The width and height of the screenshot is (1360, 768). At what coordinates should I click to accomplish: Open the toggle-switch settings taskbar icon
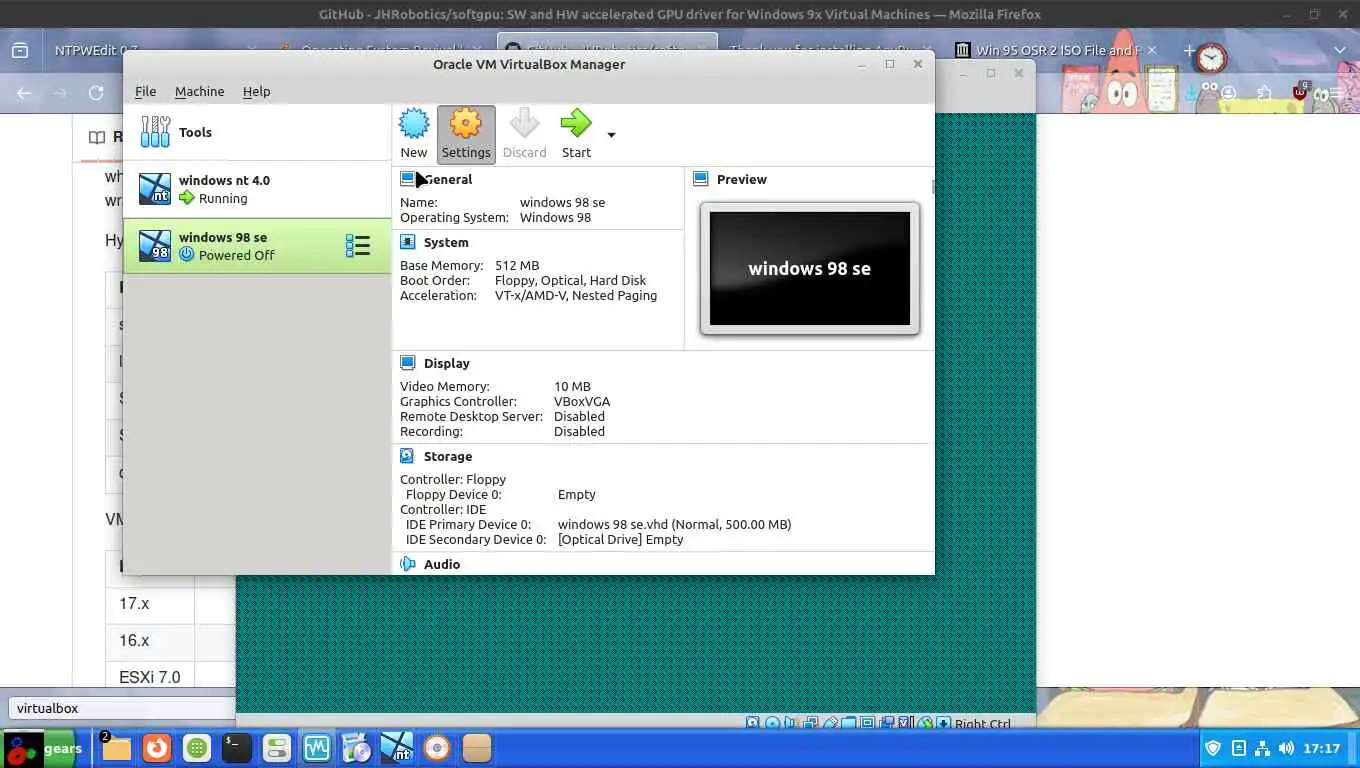click(x=276, y=748)
